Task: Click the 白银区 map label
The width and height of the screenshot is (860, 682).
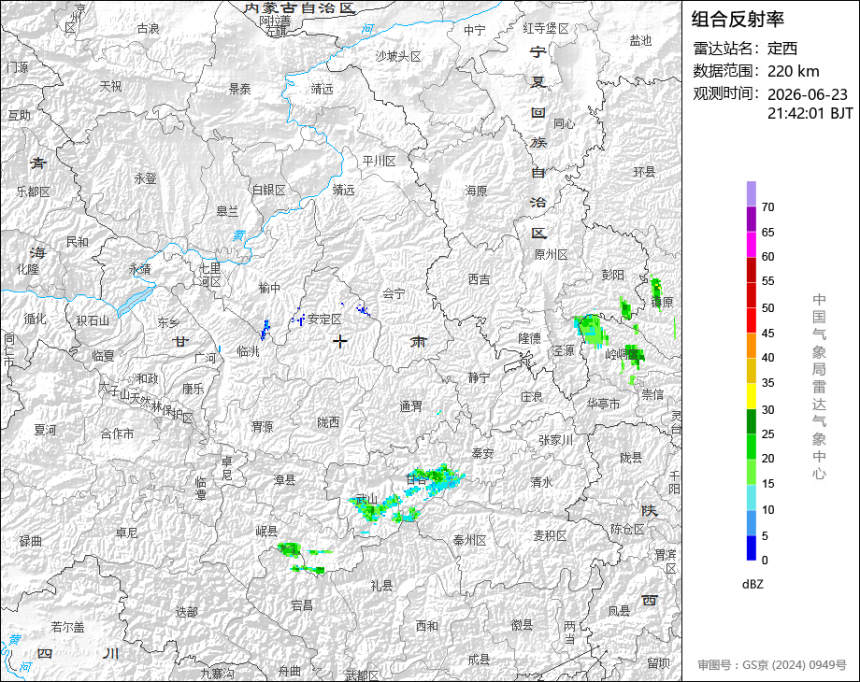Action: 269,190
